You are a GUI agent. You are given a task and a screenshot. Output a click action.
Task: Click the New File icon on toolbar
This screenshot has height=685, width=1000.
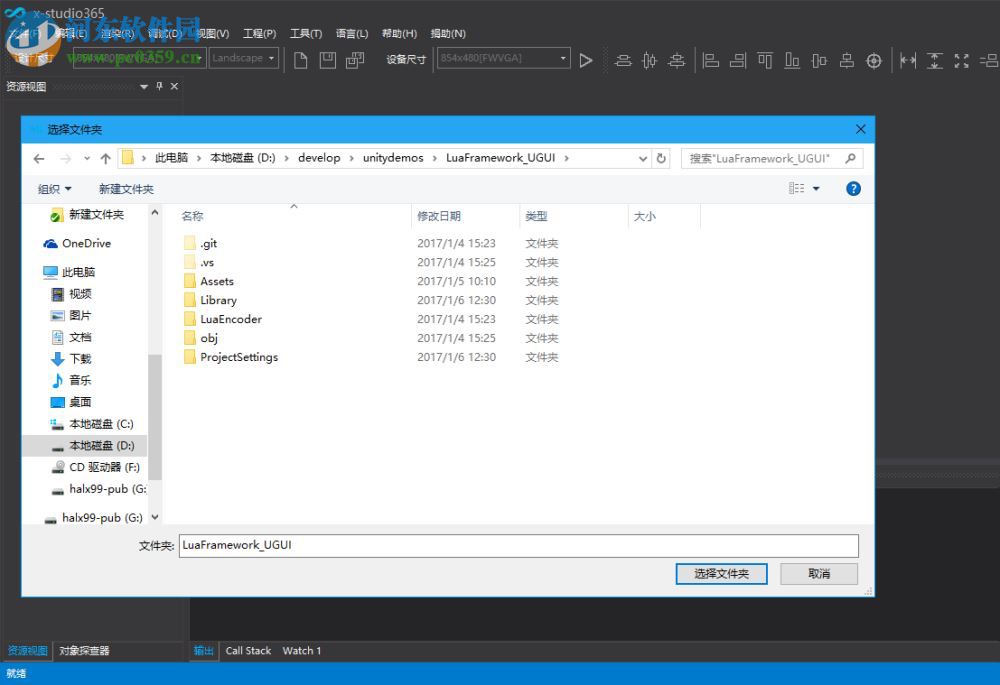[301, 60]
